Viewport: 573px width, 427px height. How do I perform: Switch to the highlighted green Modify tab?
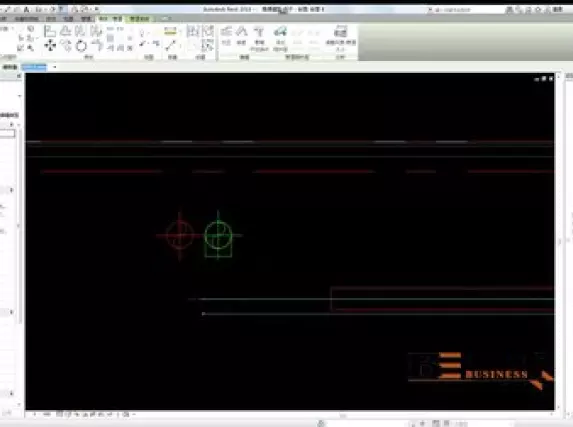click(x=139, y=18)
